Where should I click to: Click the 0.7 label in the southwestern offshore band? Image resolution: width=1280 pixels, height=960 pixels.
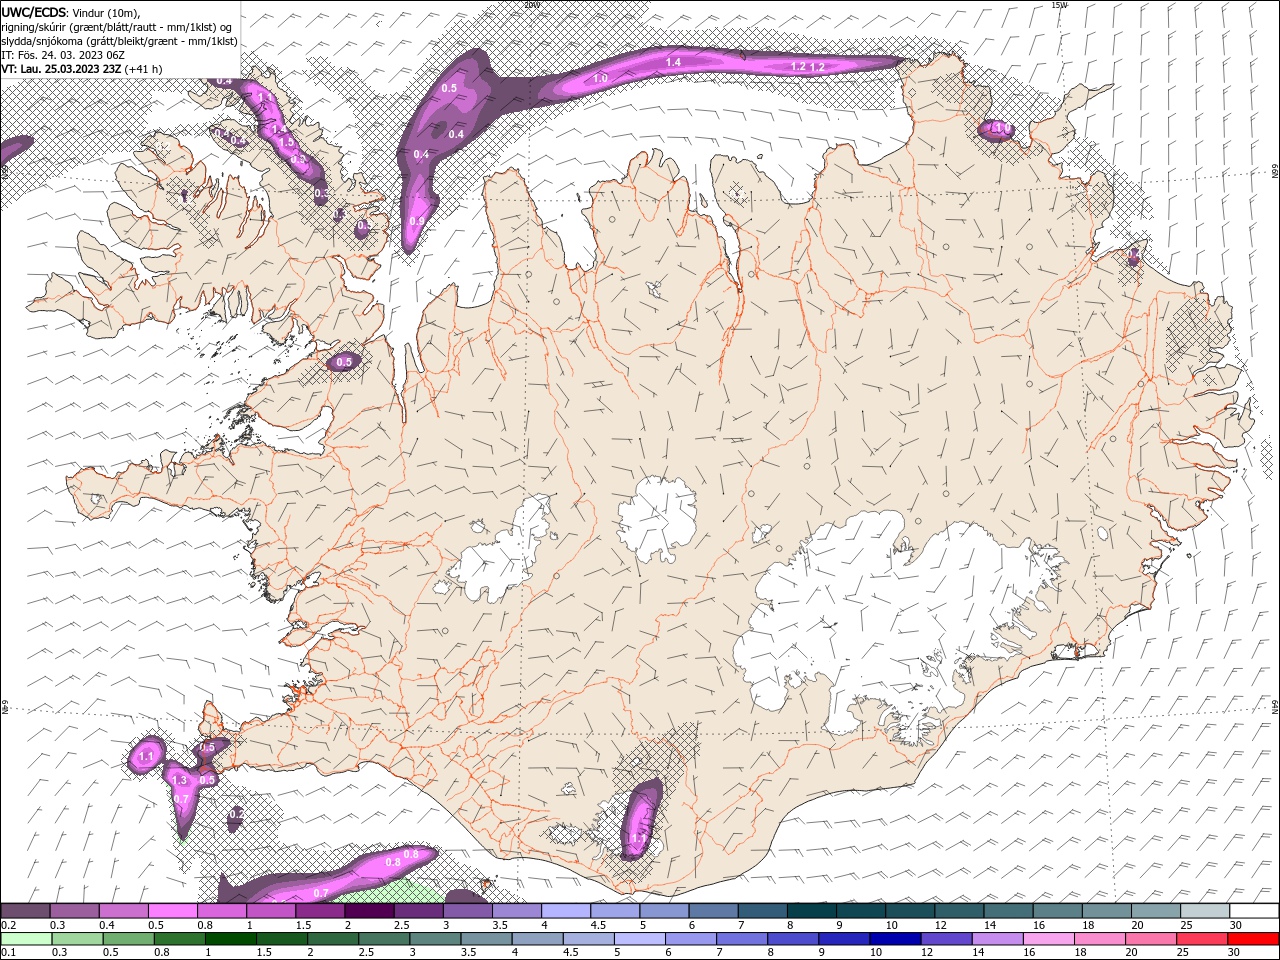click(321, 893)
